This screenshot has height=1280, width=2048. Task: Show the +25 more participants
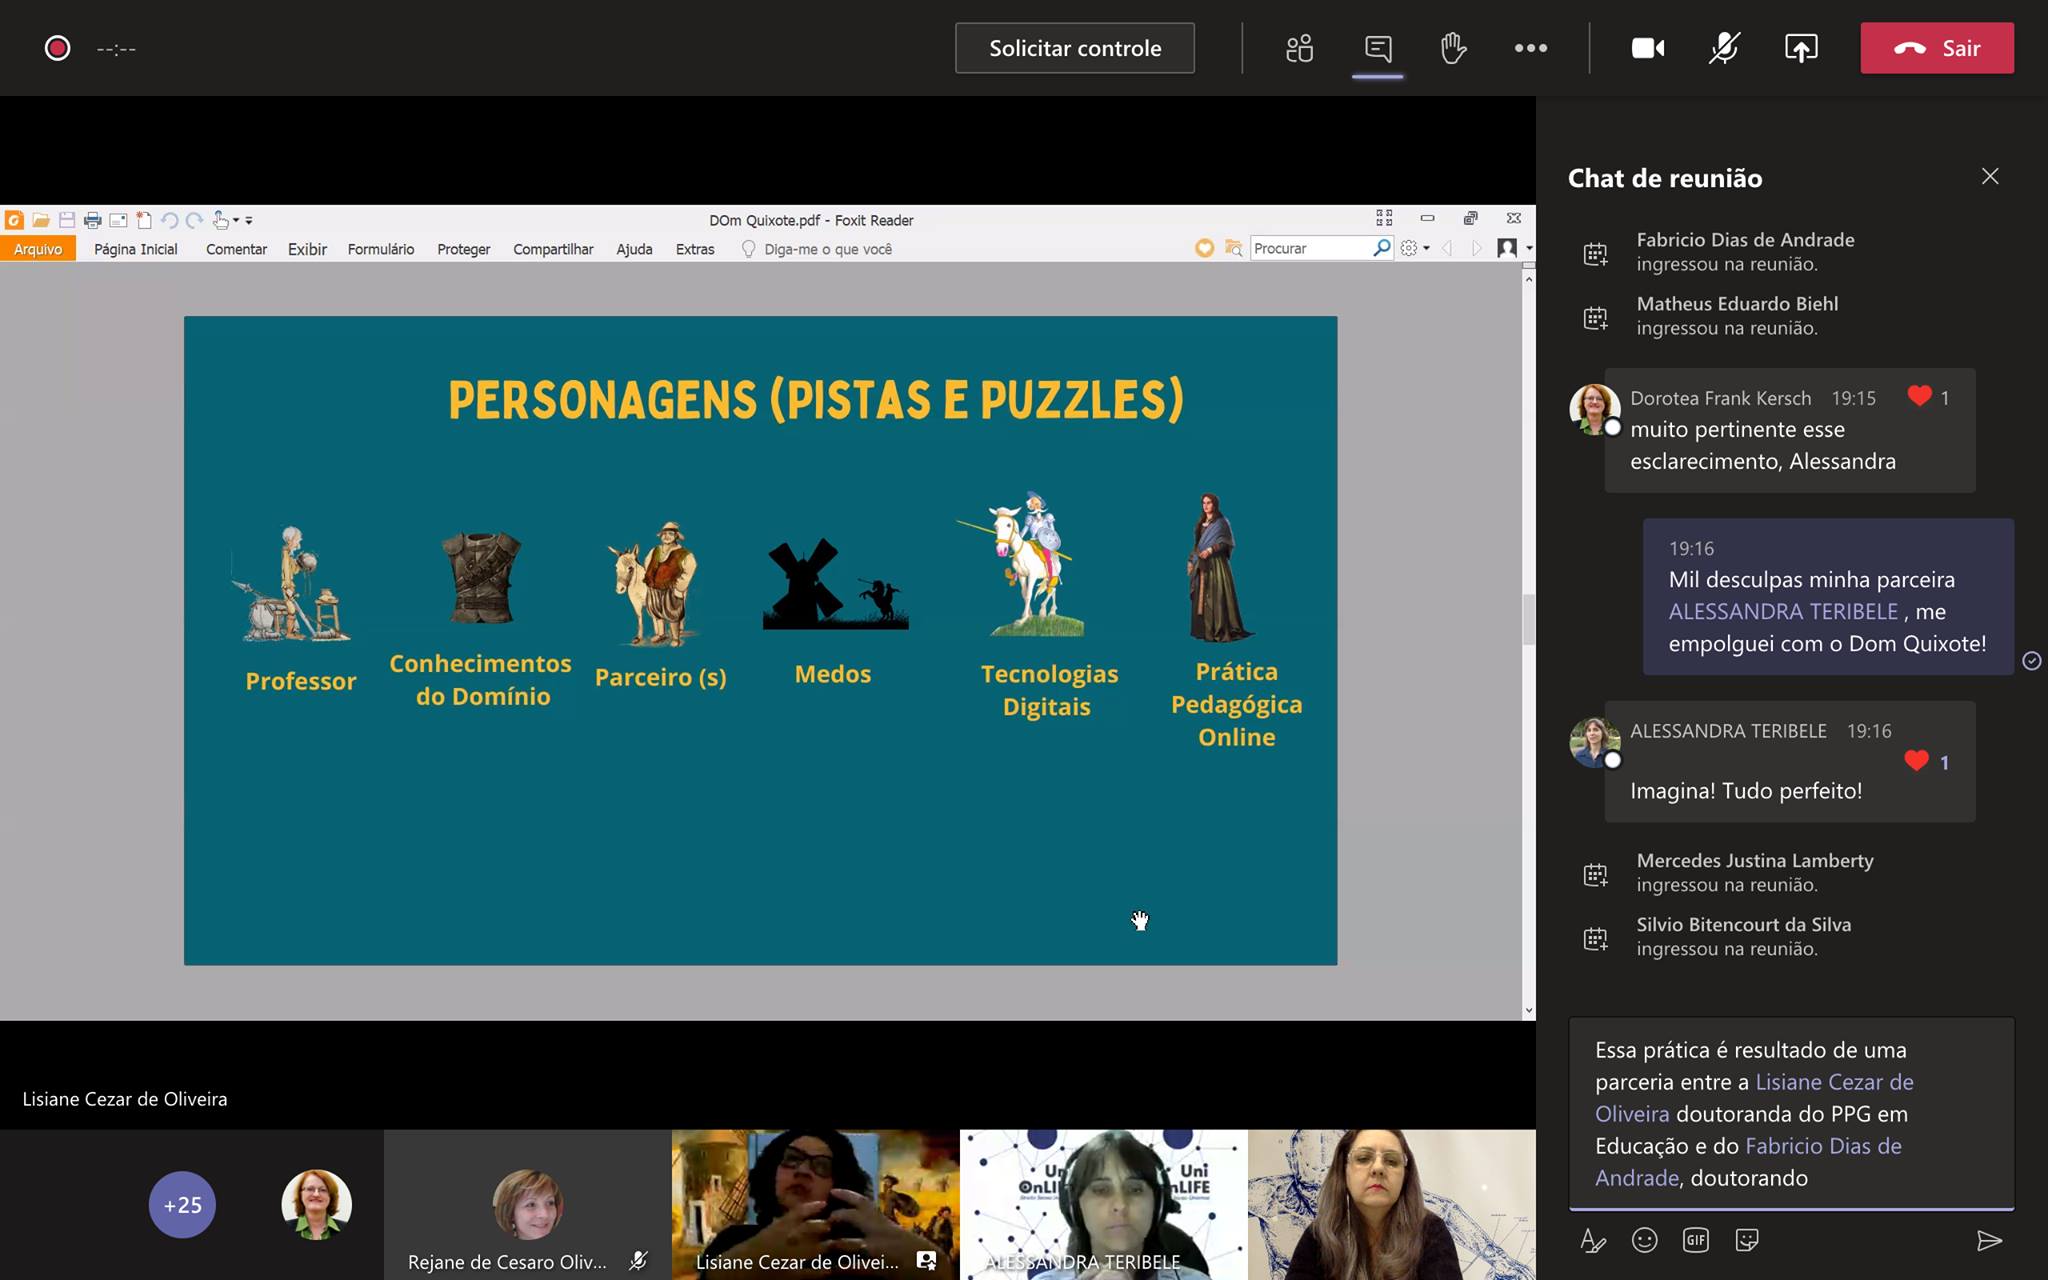(182, 1205)
